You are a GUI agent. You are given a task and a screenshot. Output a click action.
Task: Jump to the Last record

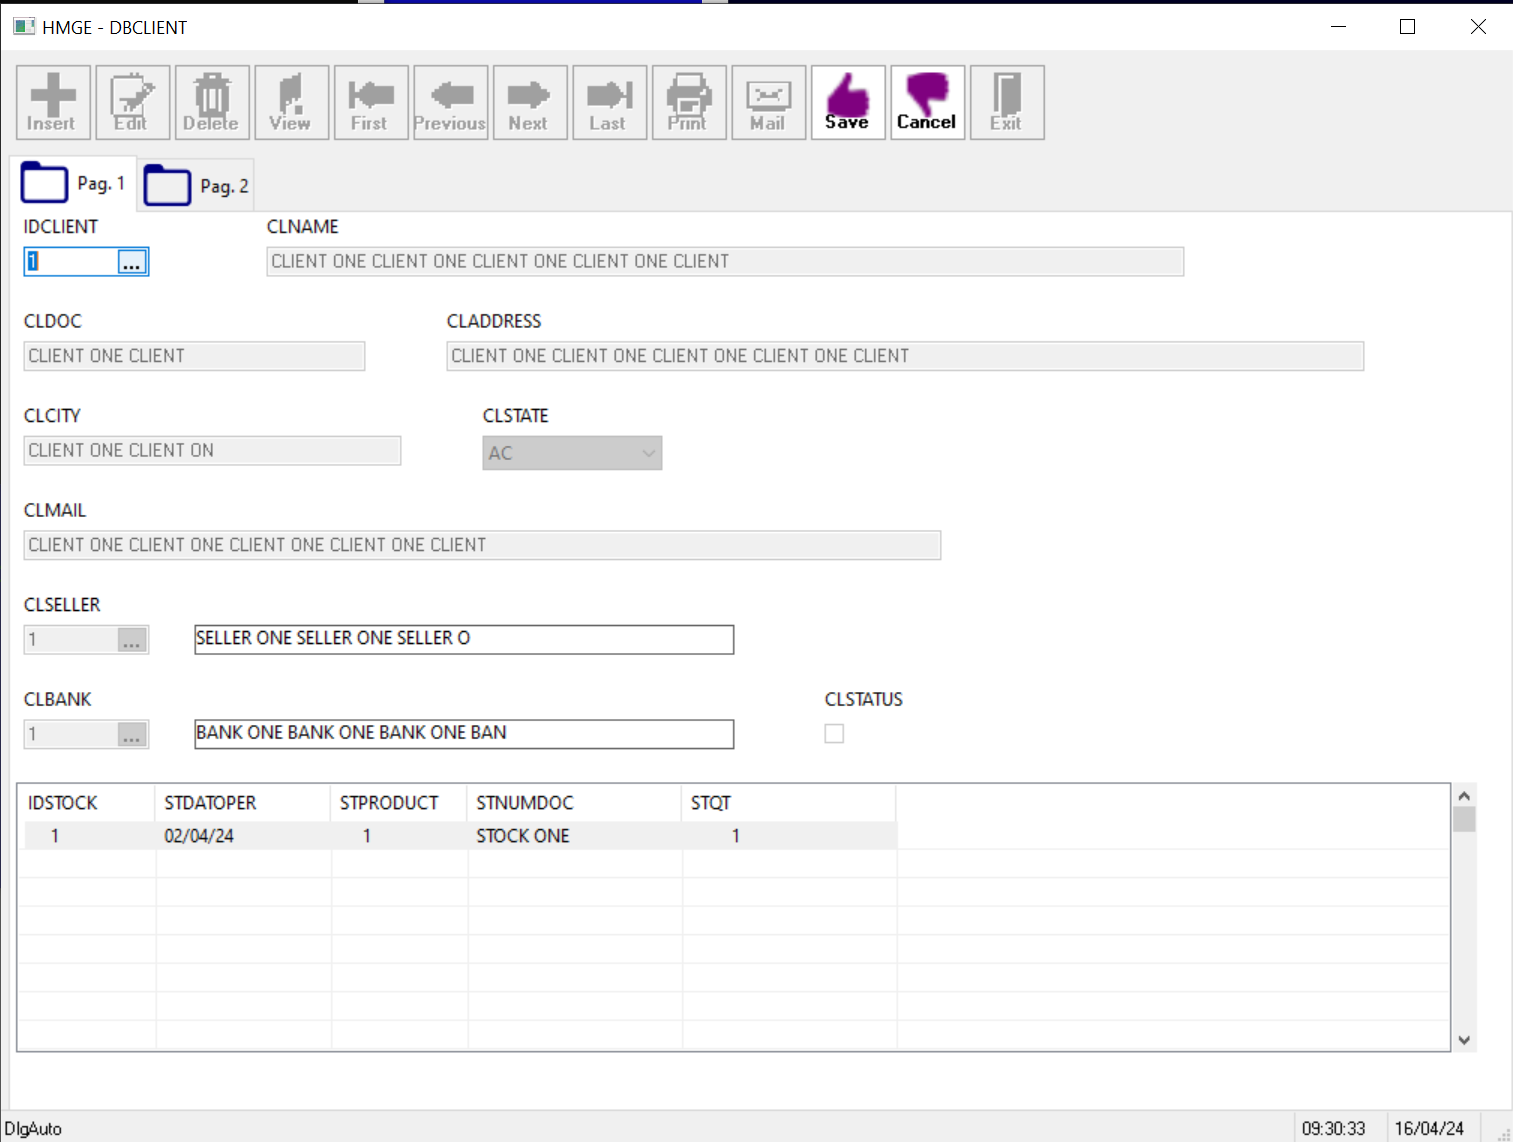[x=609, y=102]
